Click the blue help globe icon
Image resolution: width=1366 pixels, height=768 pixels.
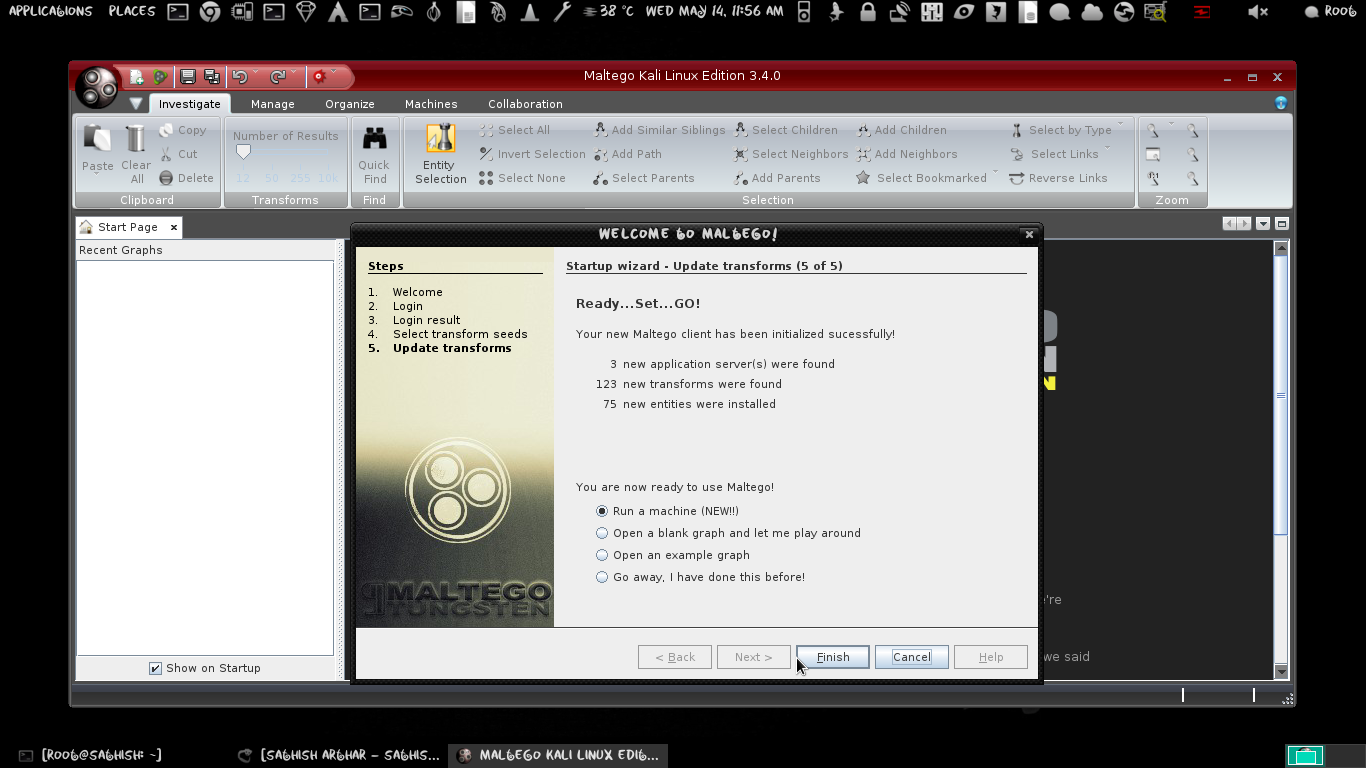click(1281, 103)
